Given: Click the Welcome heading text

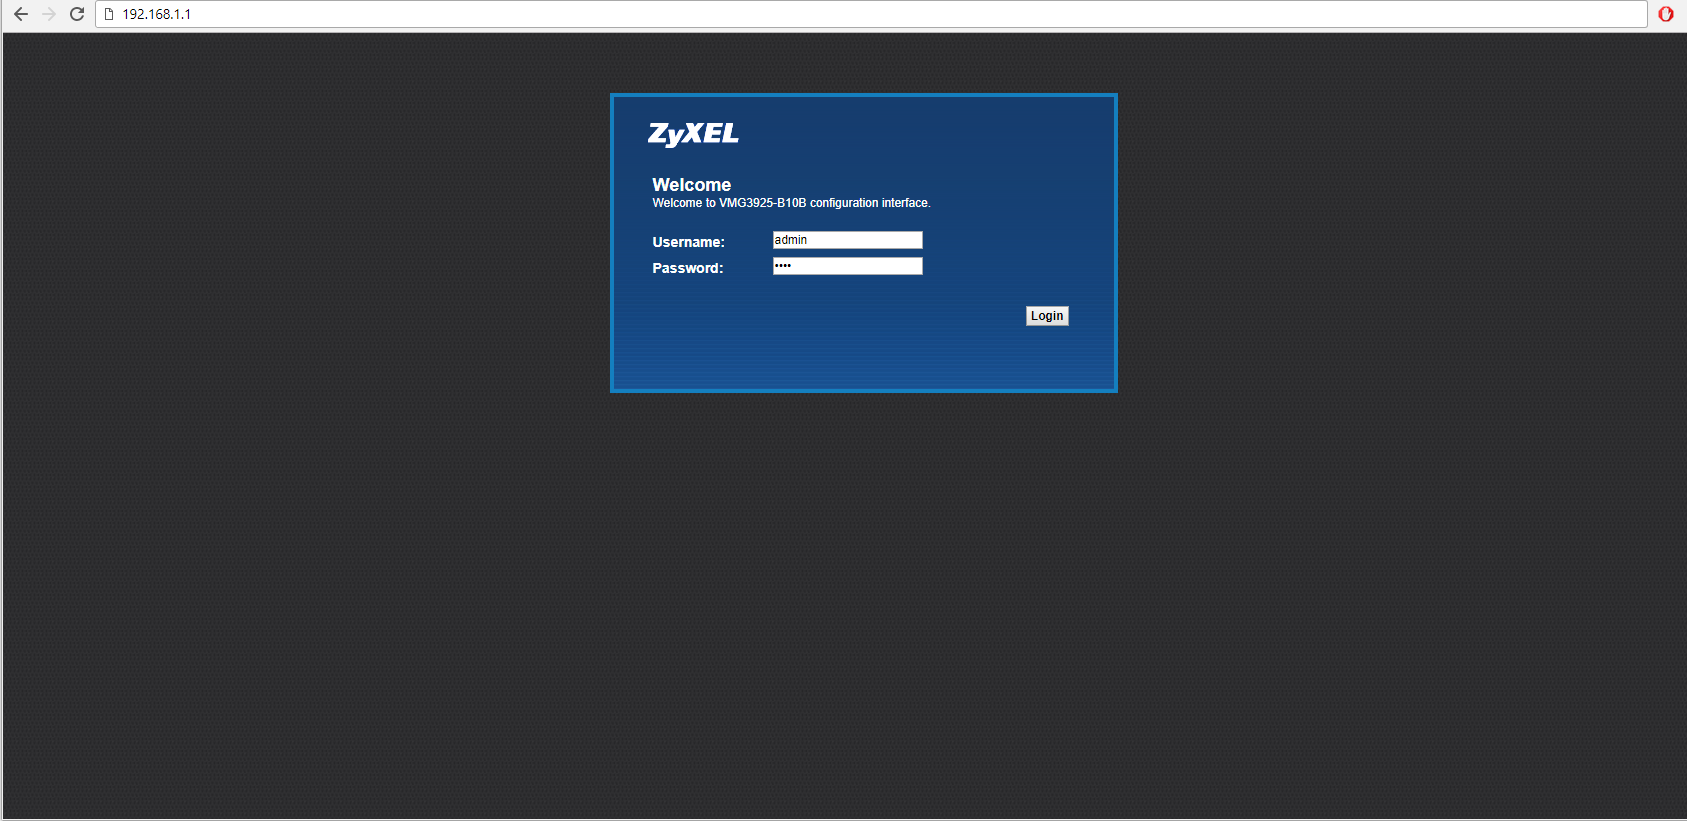Looking at the screenshot, I should click(x=691, y=185).
